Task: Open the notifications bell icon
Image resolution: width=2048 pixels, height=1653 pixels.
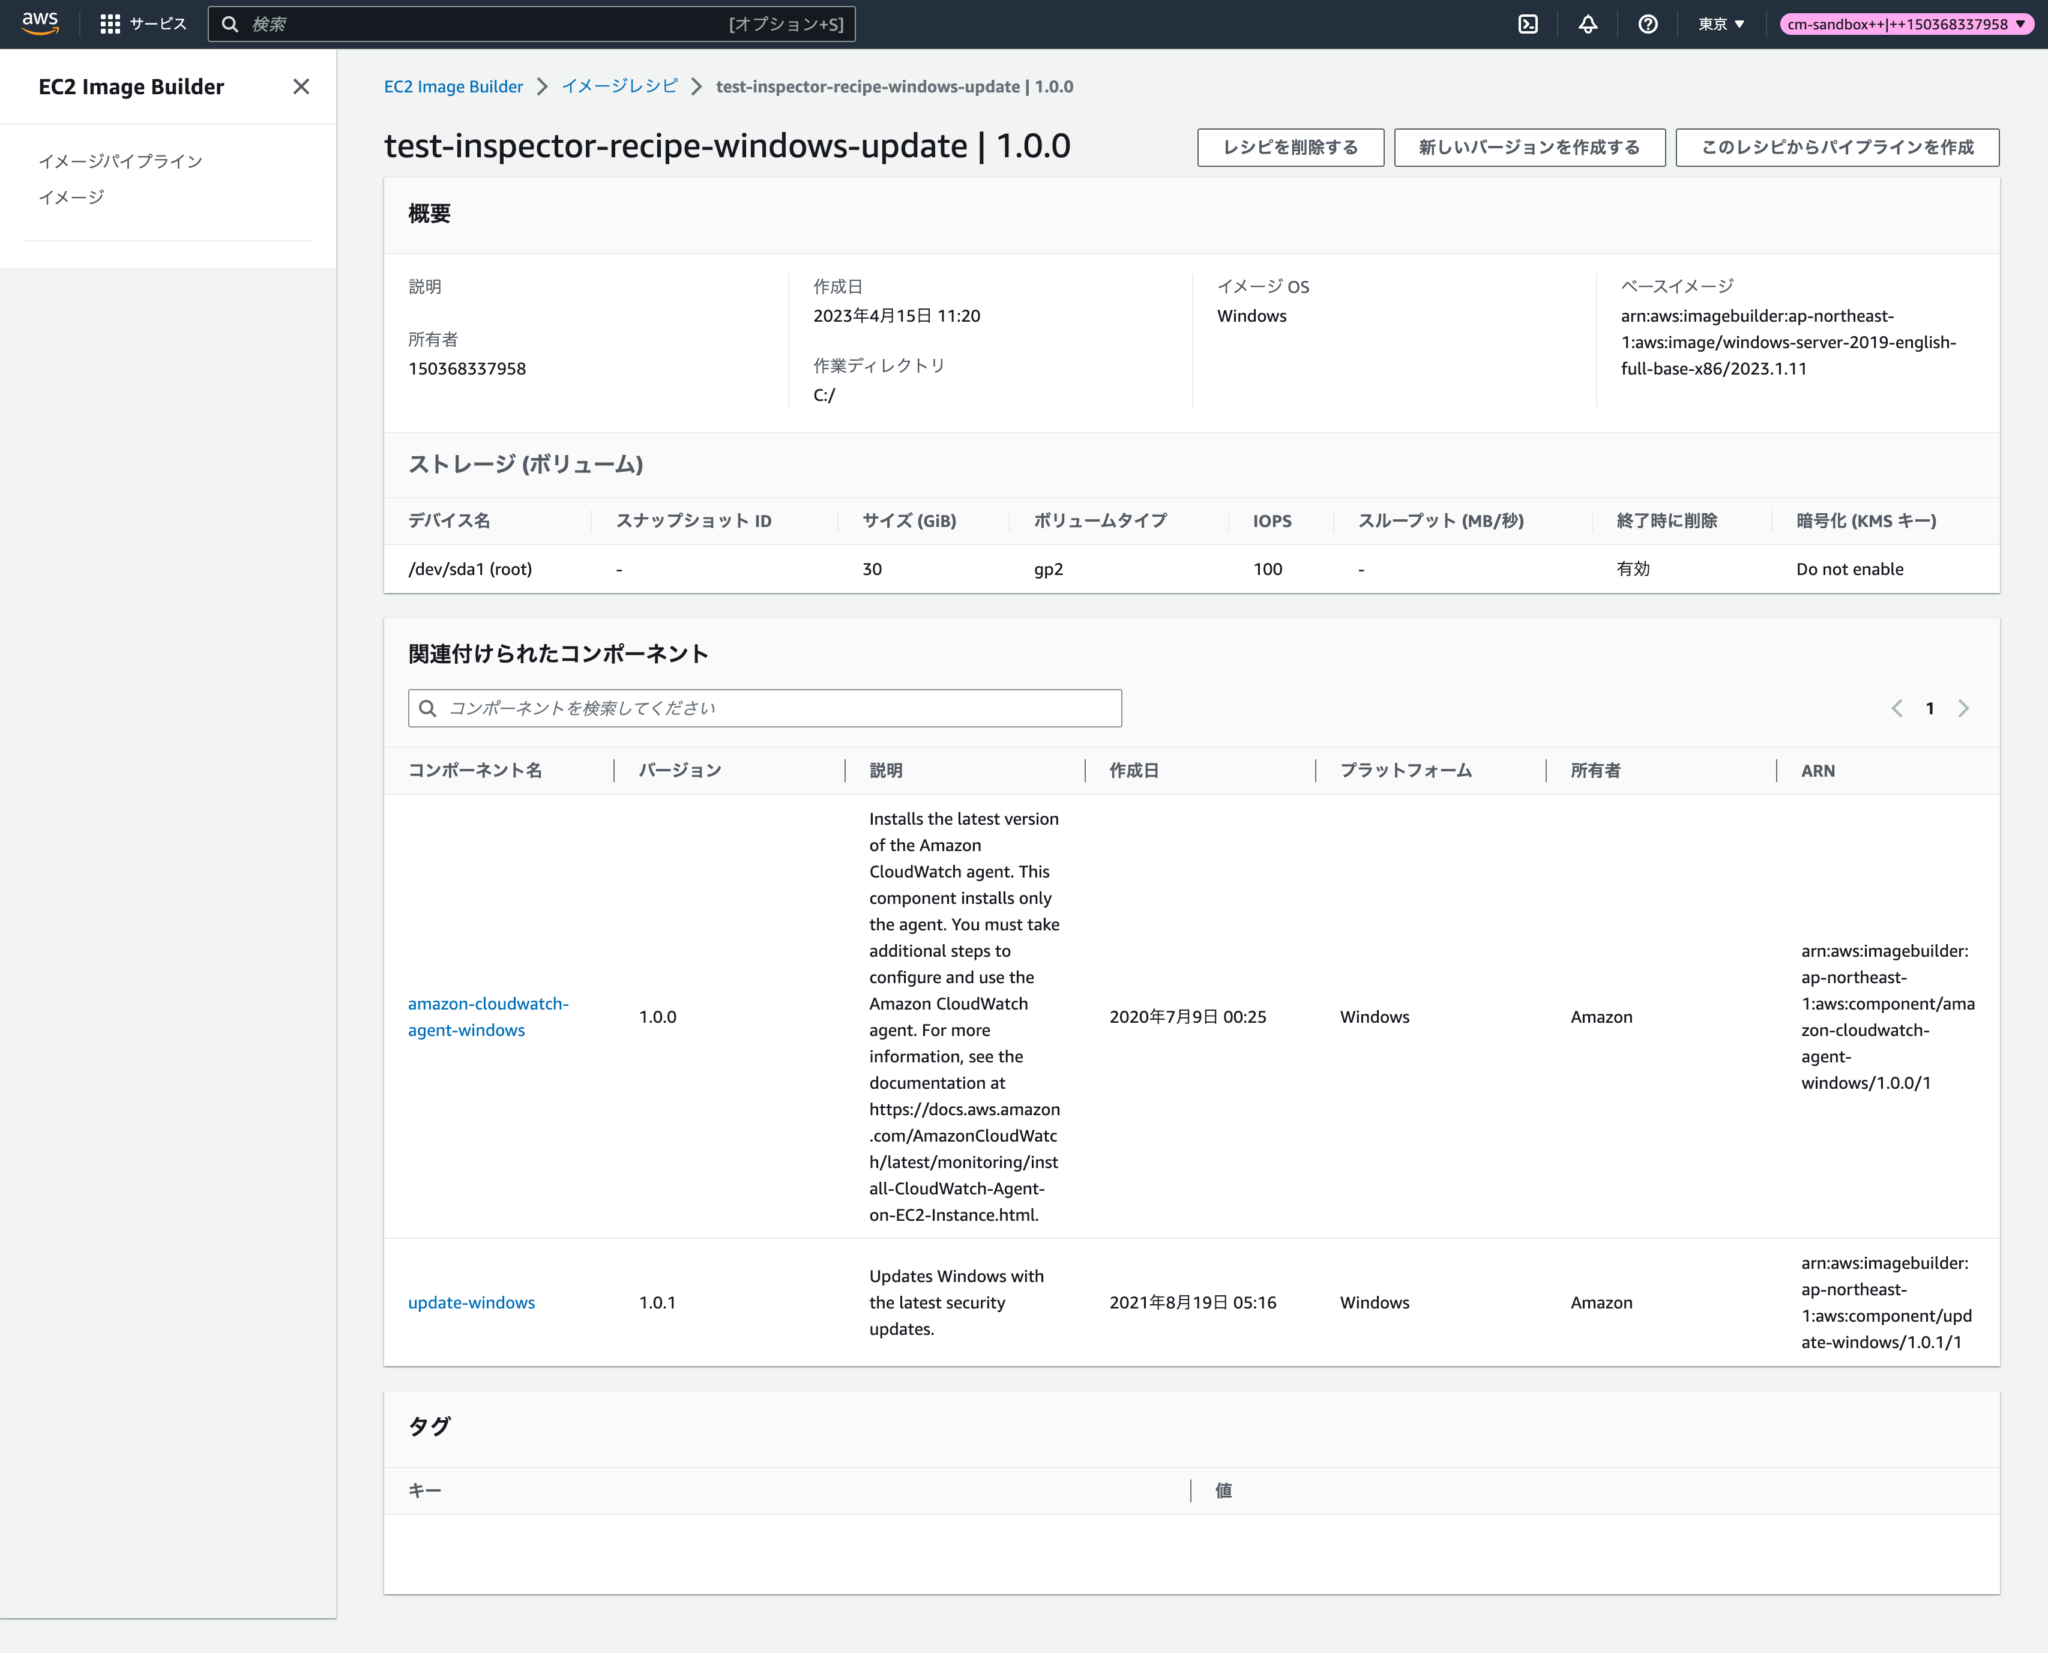Action: 1589,23
